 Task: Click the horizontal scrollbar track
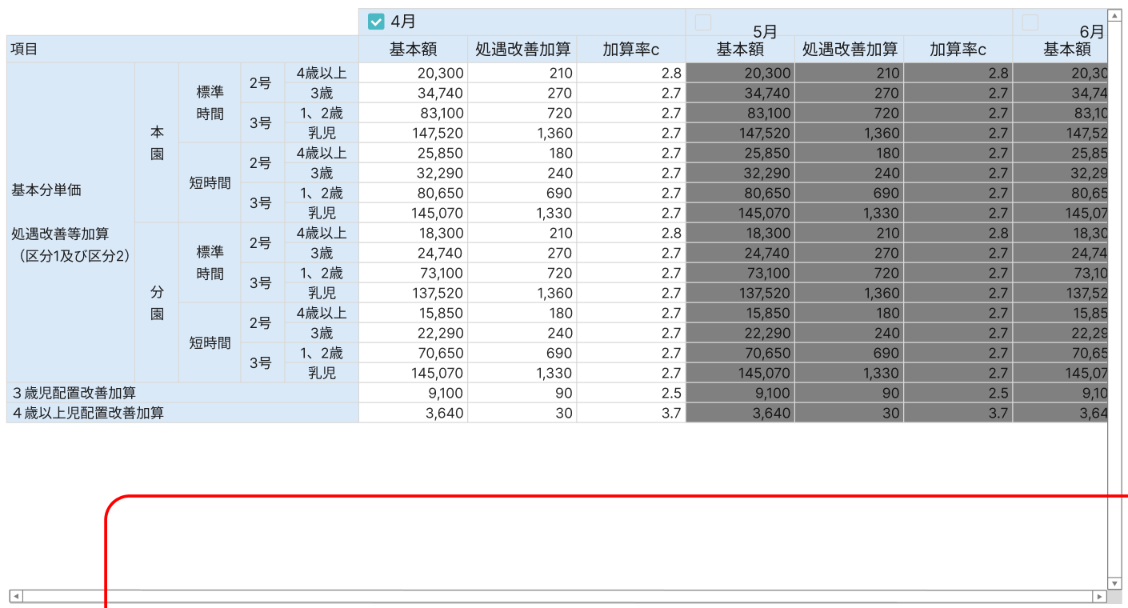pyautogui.click(x=550, y=596)
